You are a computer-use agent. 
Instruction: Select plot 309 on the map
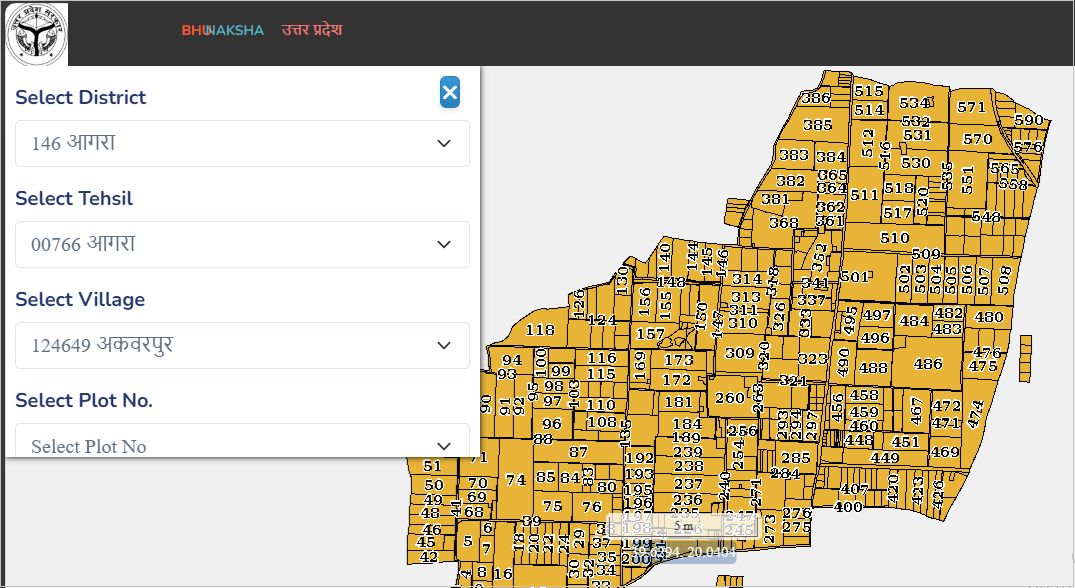pyautogui.click(x=740, y=353)
